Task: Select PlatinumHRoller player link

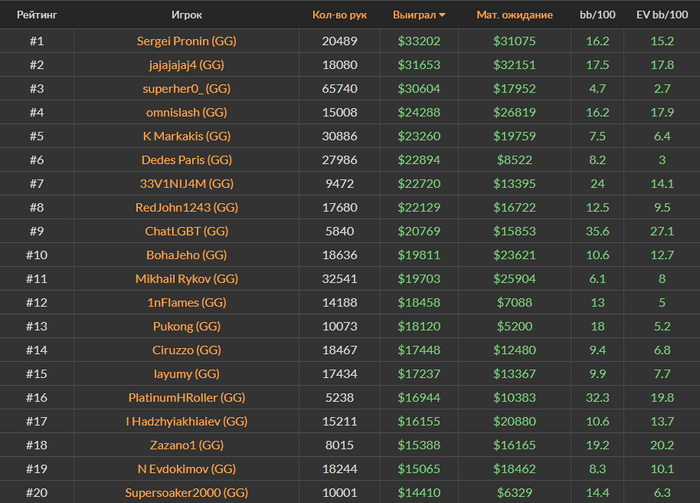Action: coord(187,398)
